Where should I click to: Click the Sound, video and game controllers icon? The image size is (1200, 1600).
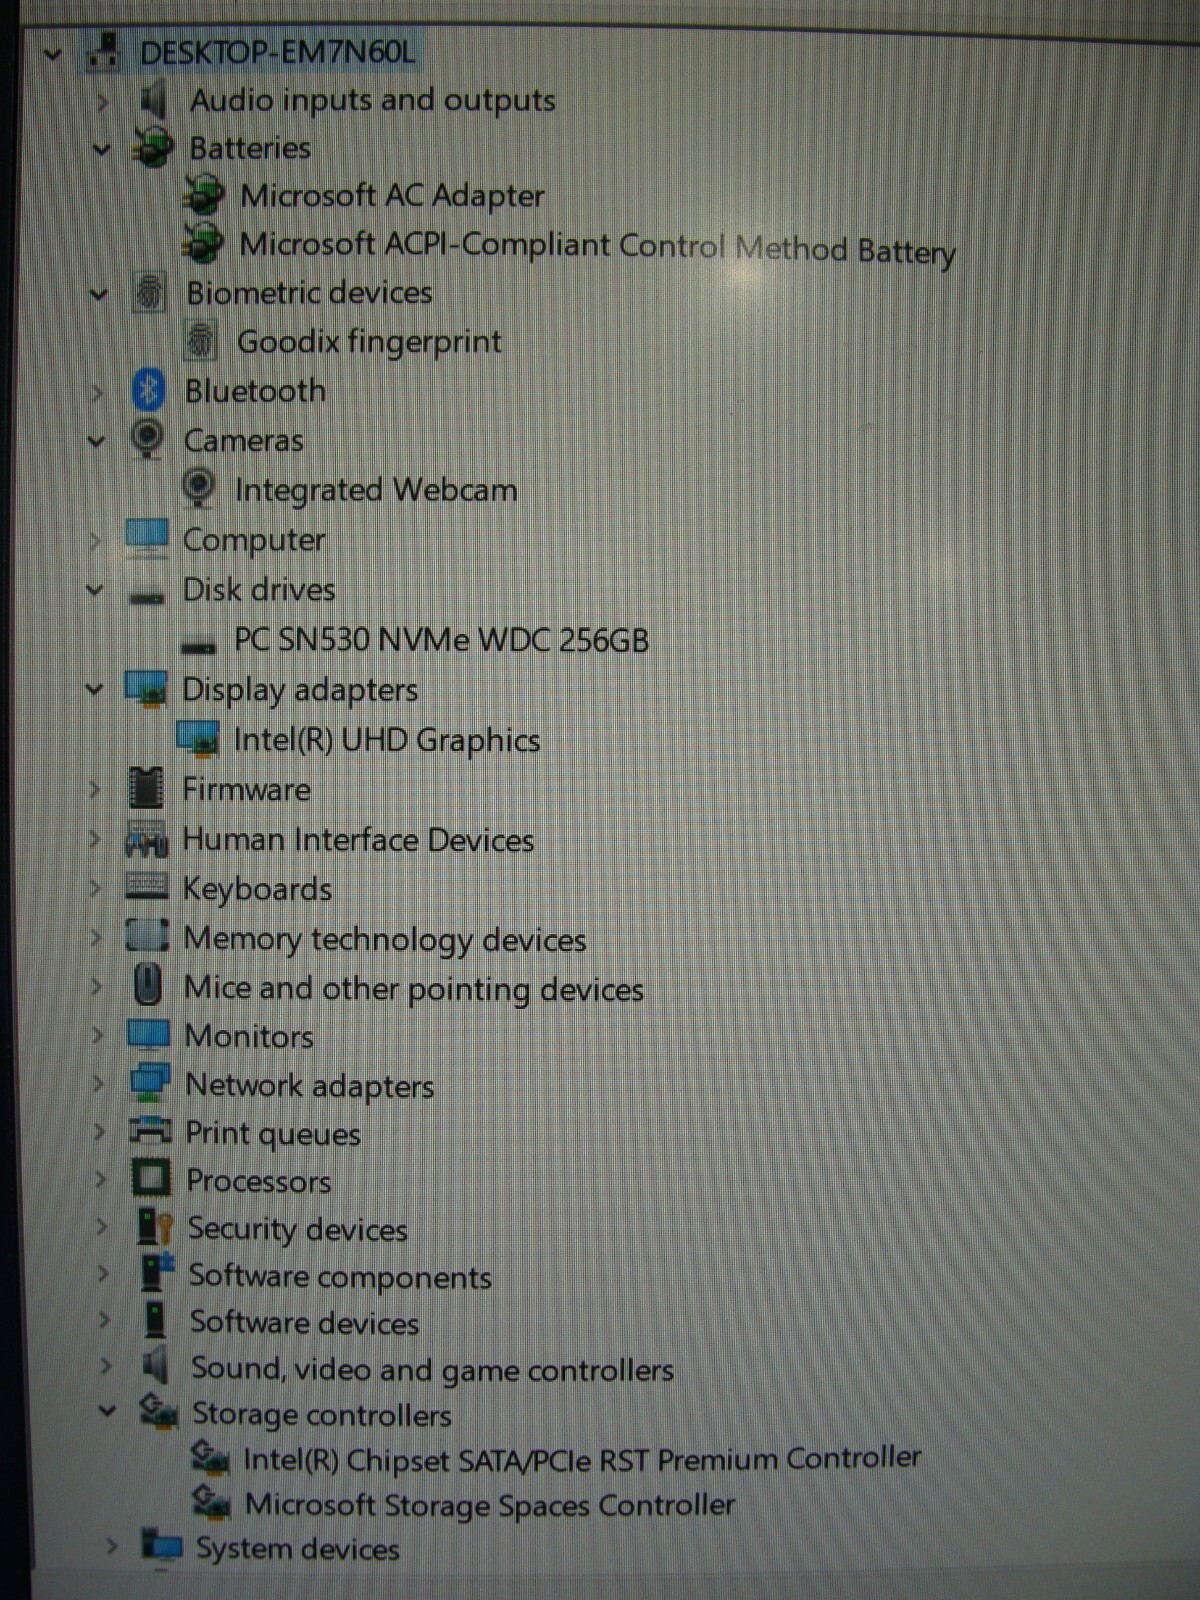[155, 1366]
